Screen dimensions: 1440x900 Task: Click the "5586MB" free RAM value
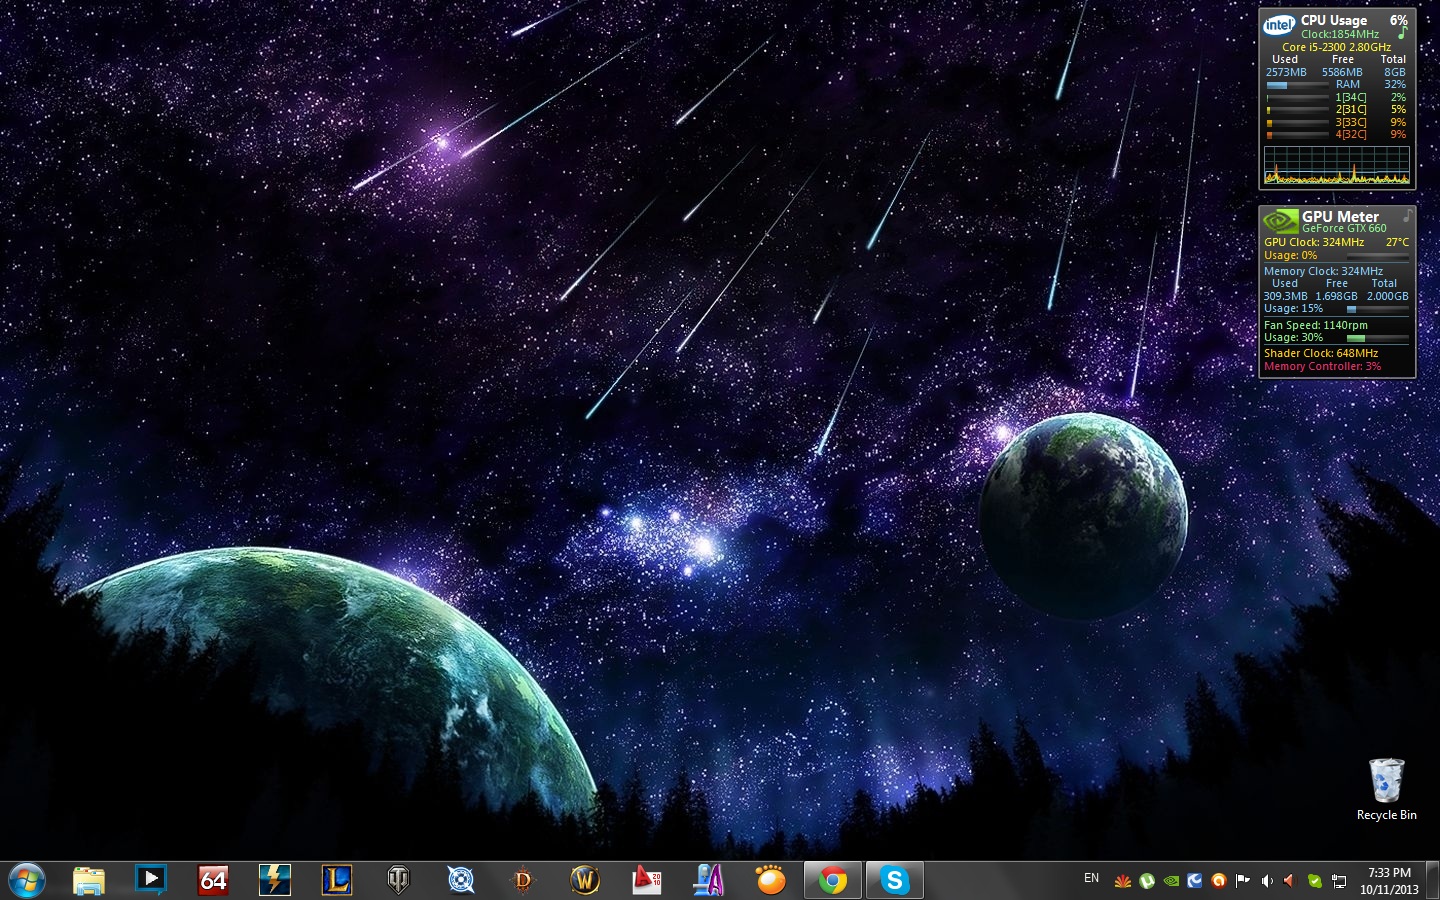pyautogui.click(x=1342, y=72)
